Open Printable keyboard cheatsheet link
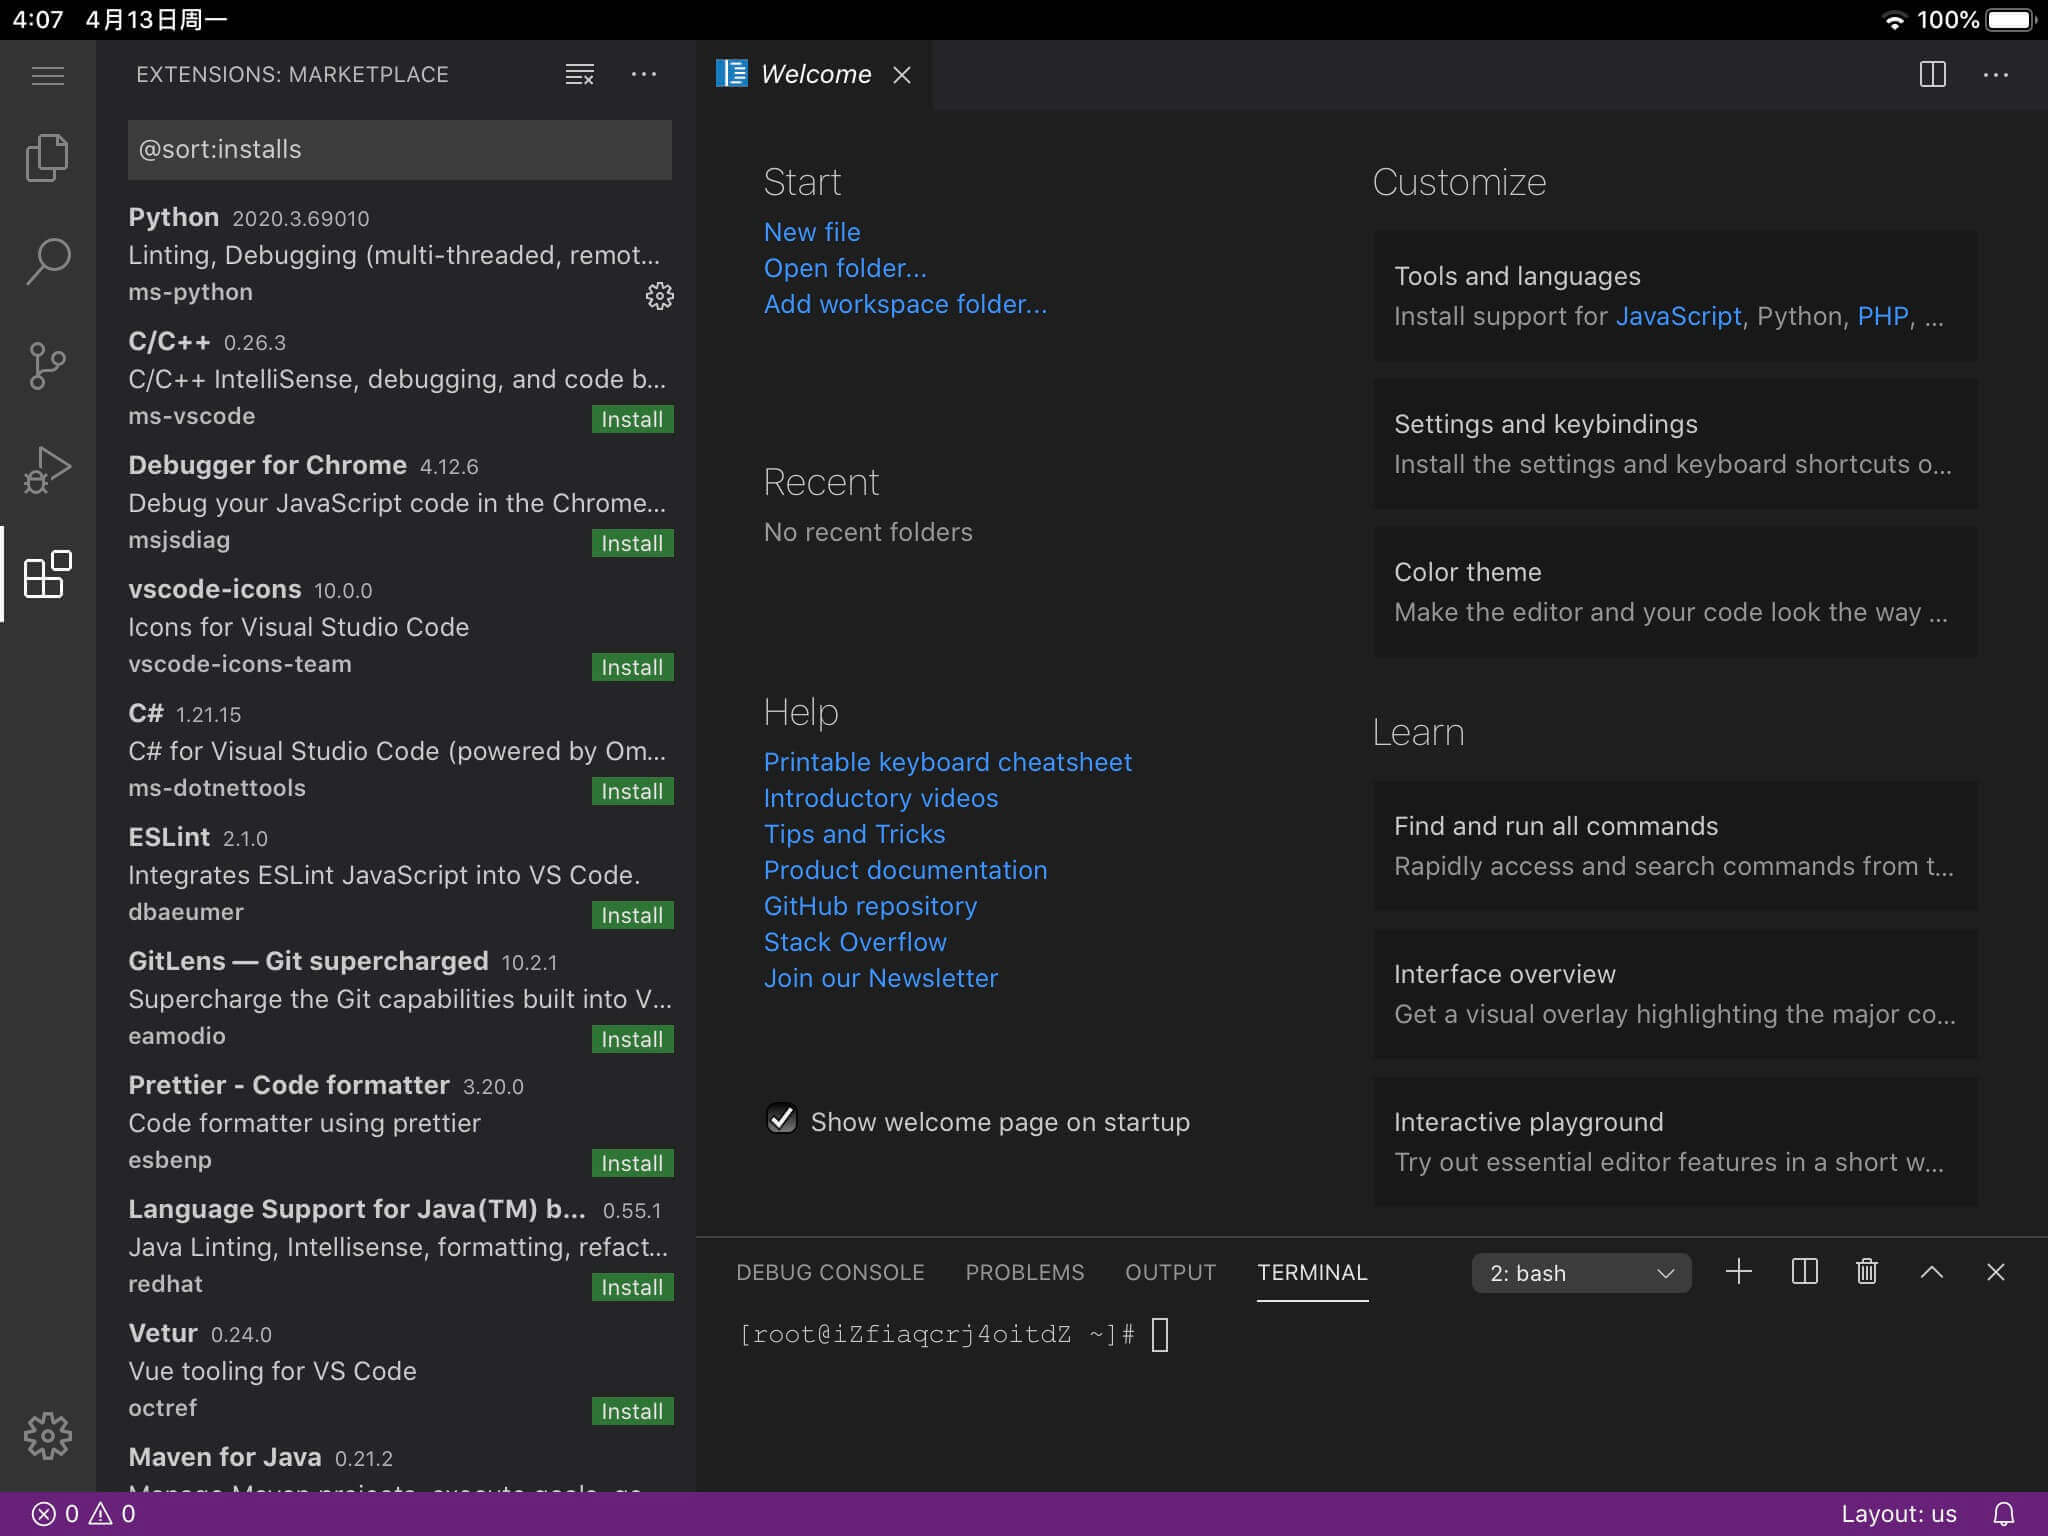2048x1536 pixels. point(948,762)
